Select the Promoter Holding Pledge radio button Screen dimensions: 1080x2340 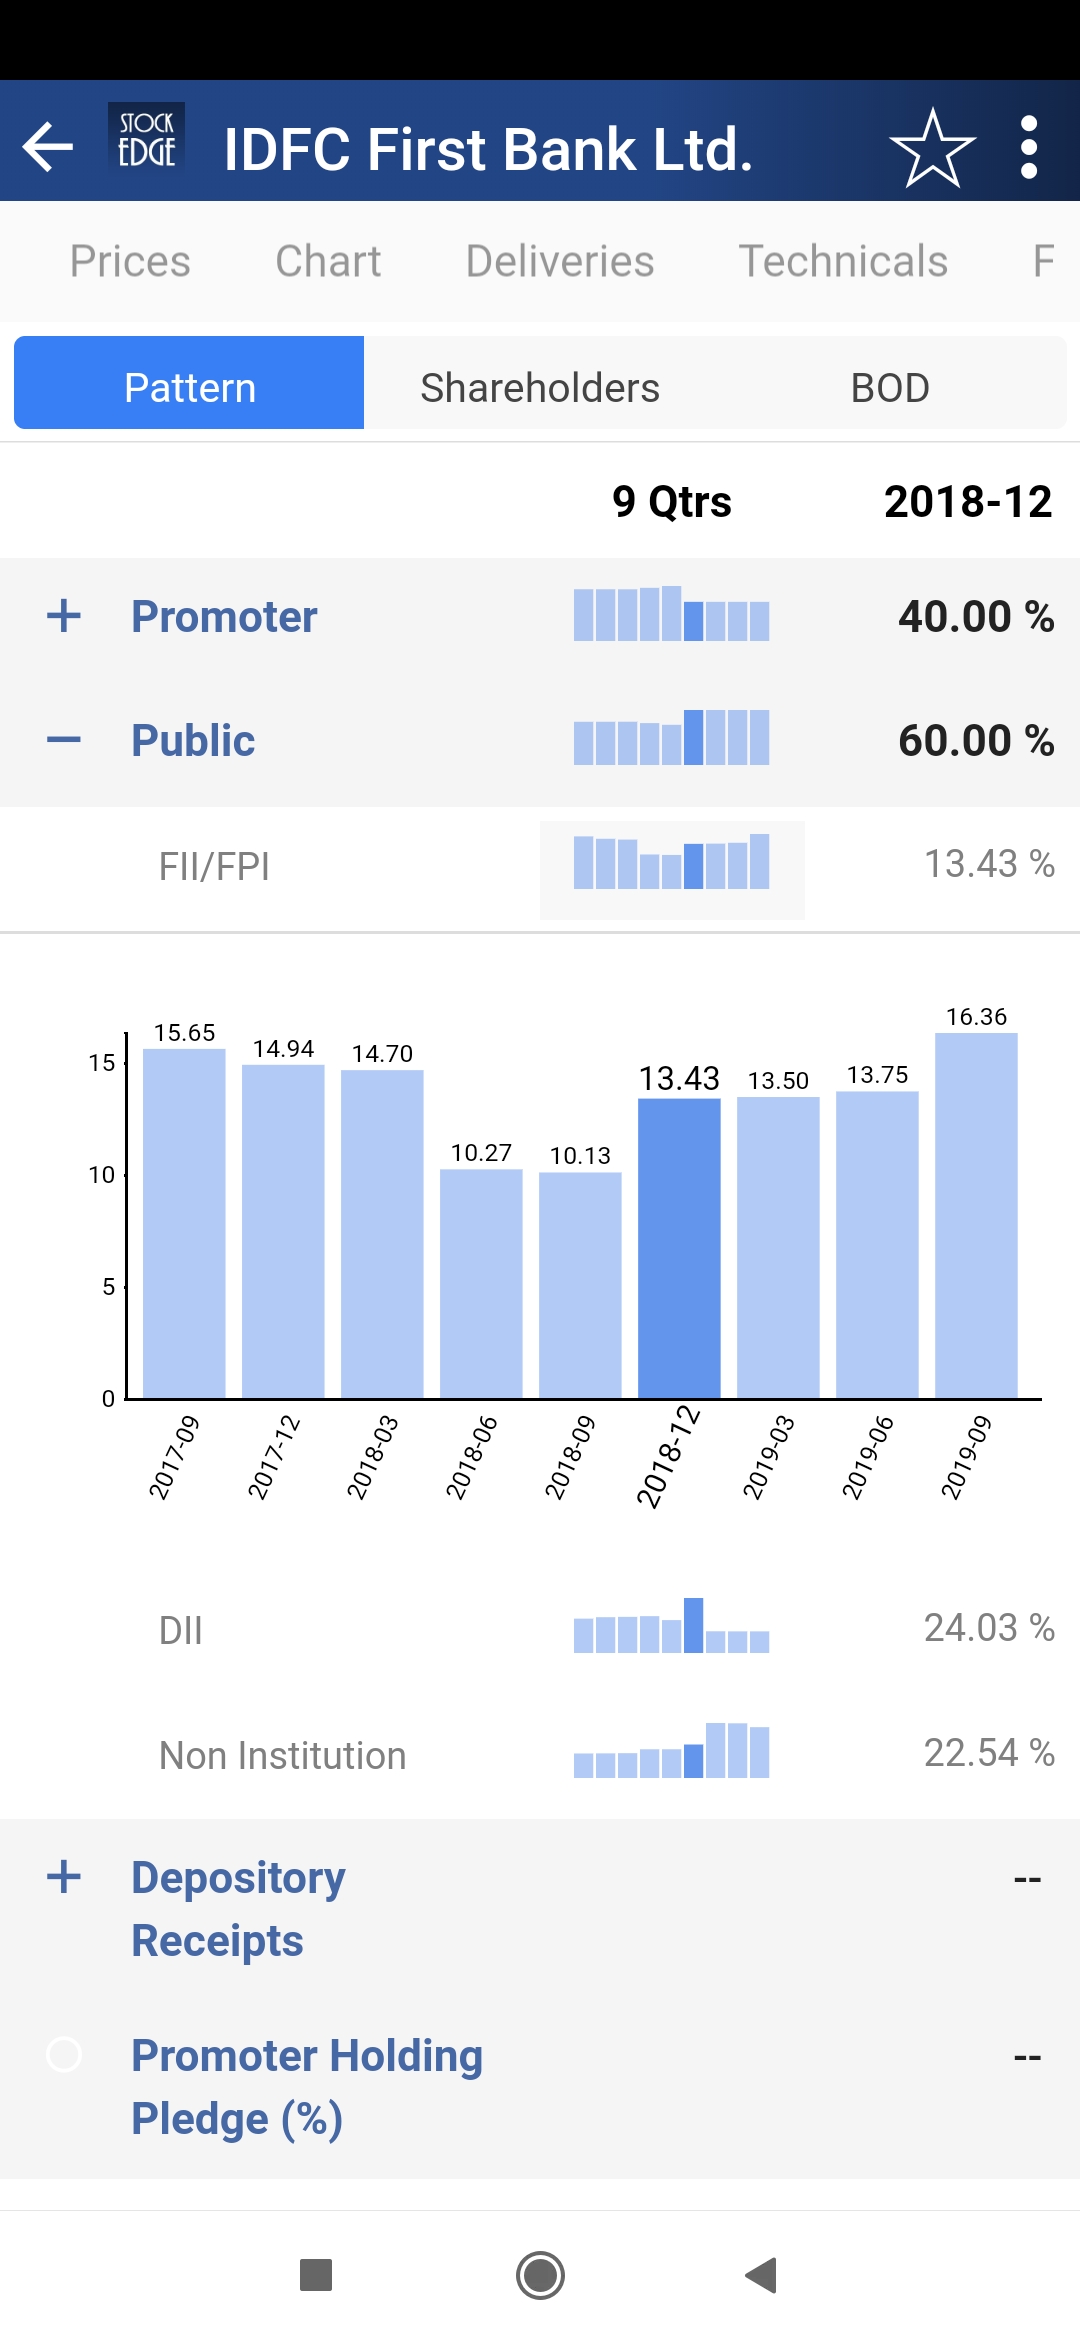tap(64, 2055)
